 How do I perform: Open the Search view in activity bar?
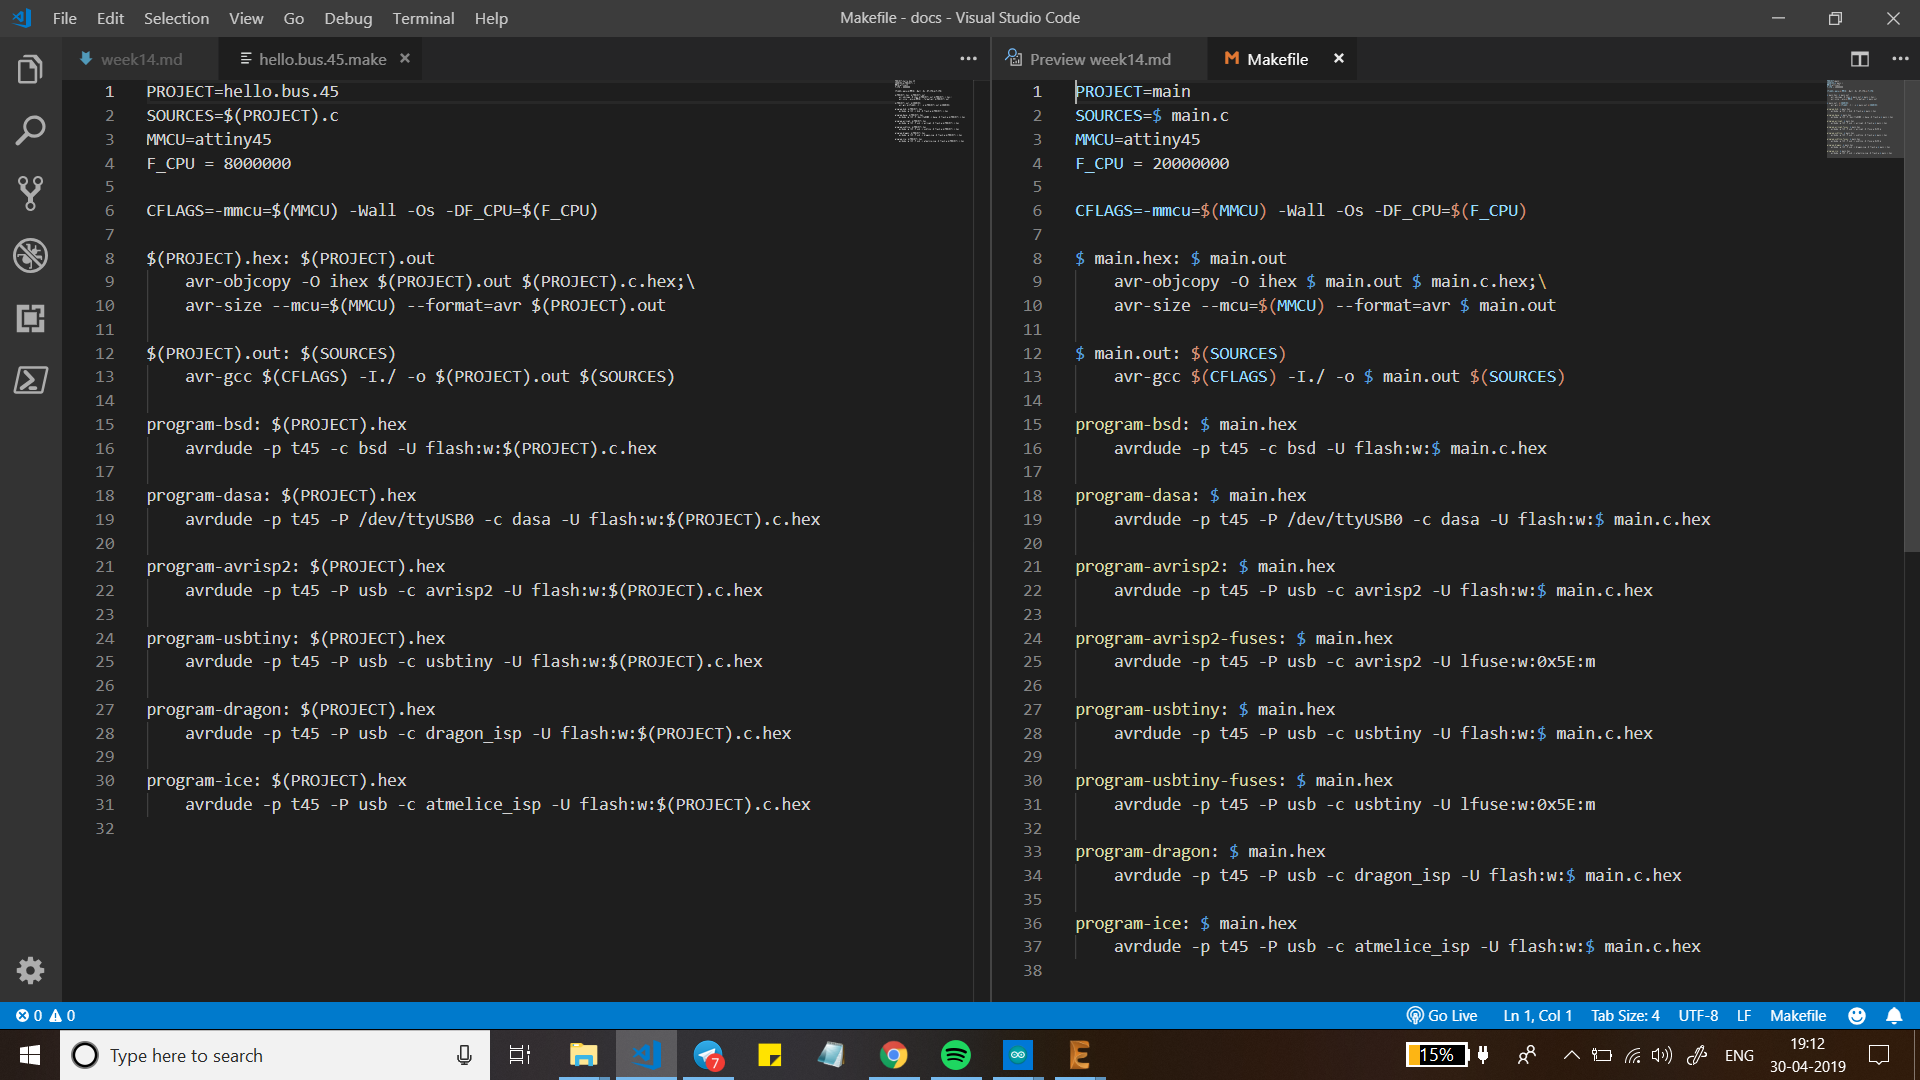point(30,131)
